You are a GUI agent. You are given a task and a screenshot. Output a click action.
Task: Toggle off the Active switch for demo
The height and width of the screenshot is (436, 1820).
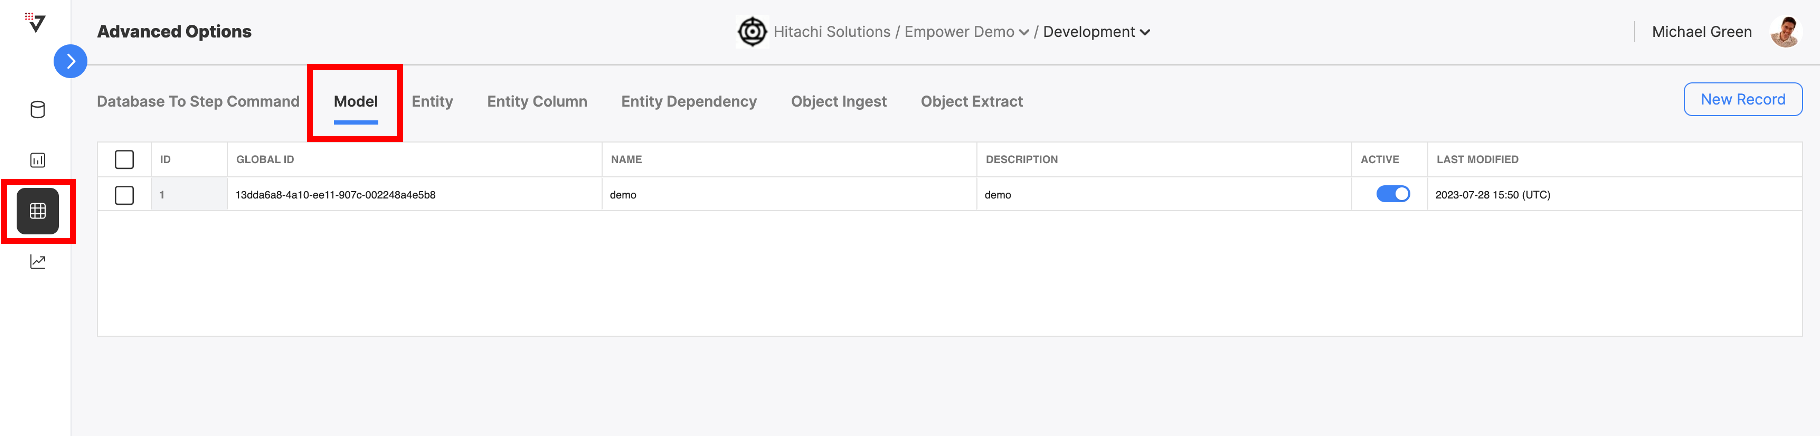pos(1393,194)
